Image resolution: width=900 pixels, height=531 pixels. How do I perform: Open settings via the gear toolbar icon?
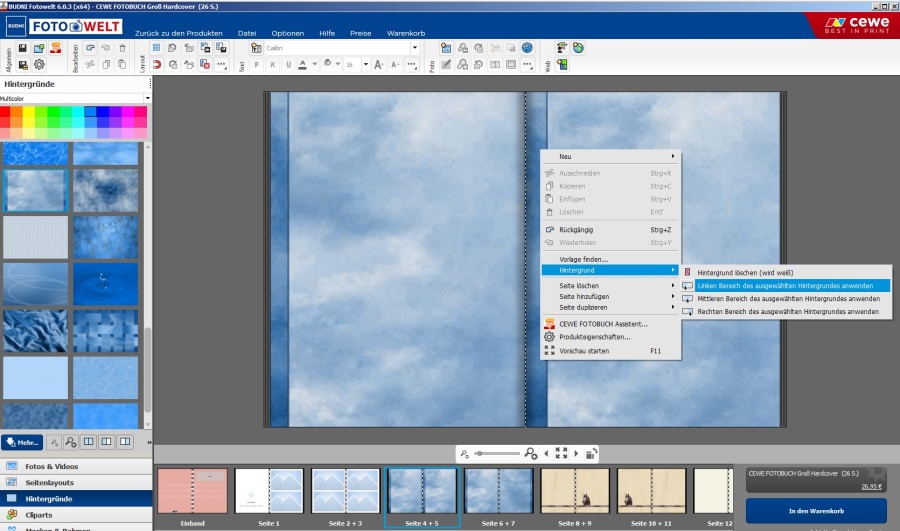coord(40,65)
